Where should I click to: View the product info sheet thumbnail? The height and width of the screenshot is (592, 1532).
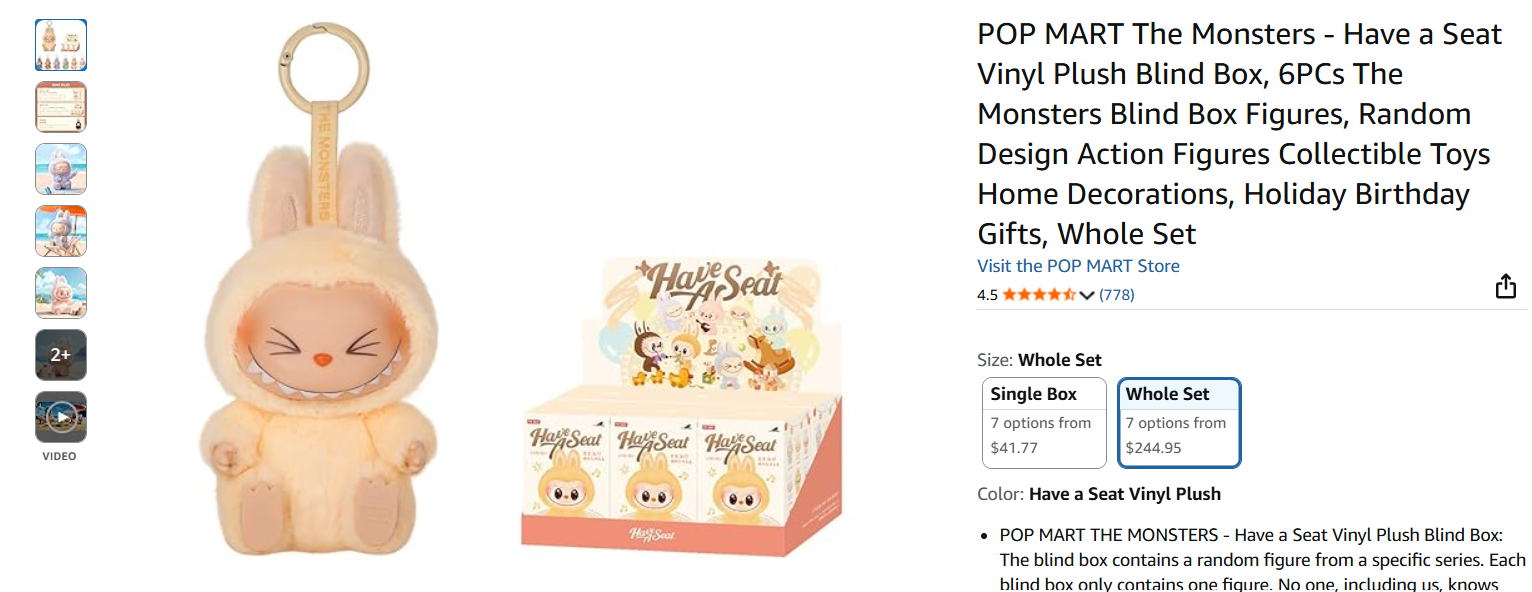point(61,107)
